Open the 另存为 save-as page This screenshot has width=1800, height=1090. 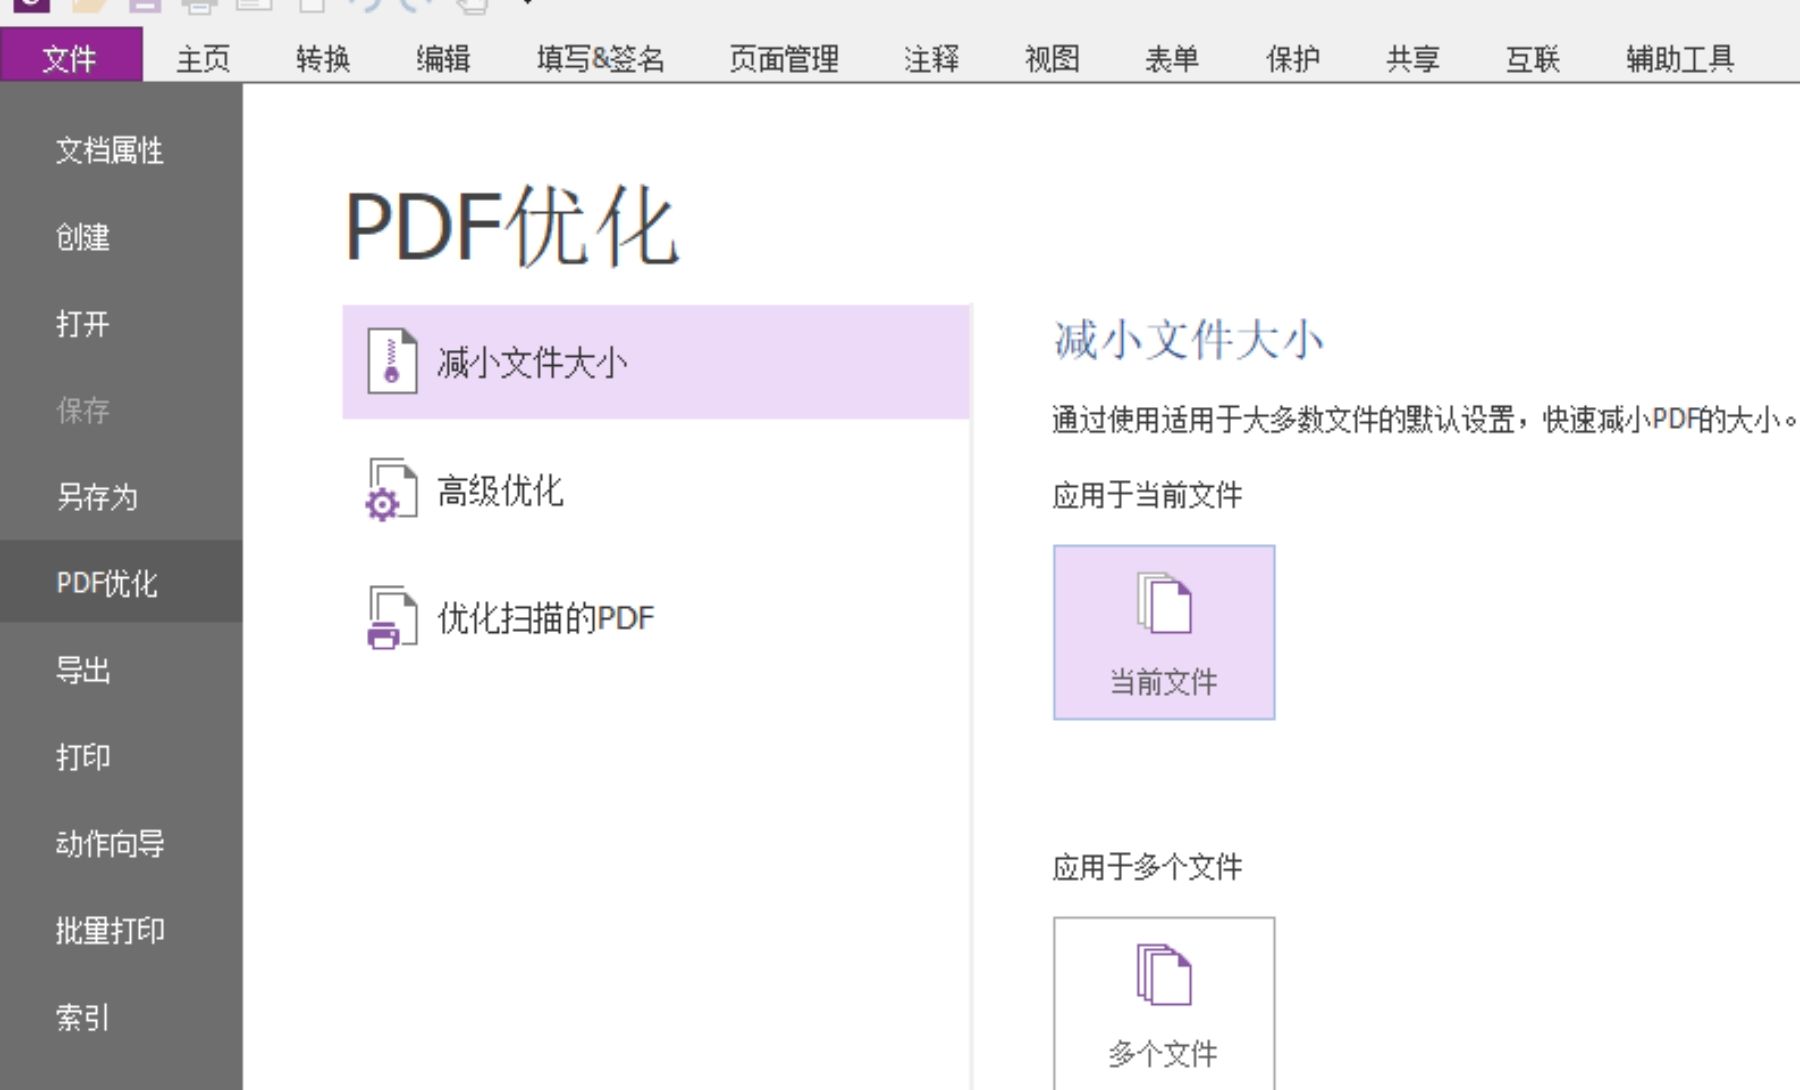96,497
